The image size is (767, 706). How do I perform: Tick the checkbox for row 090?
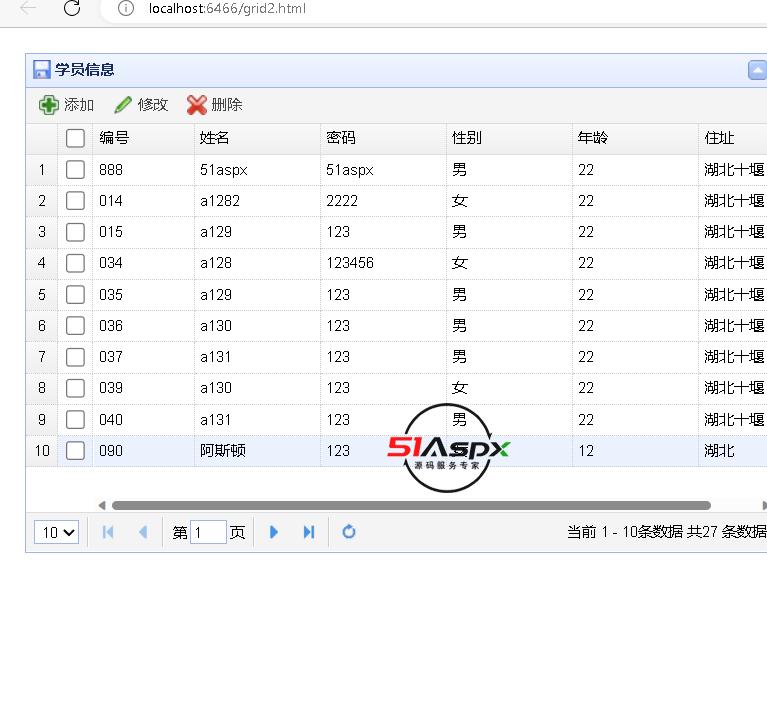click(75, 451)
